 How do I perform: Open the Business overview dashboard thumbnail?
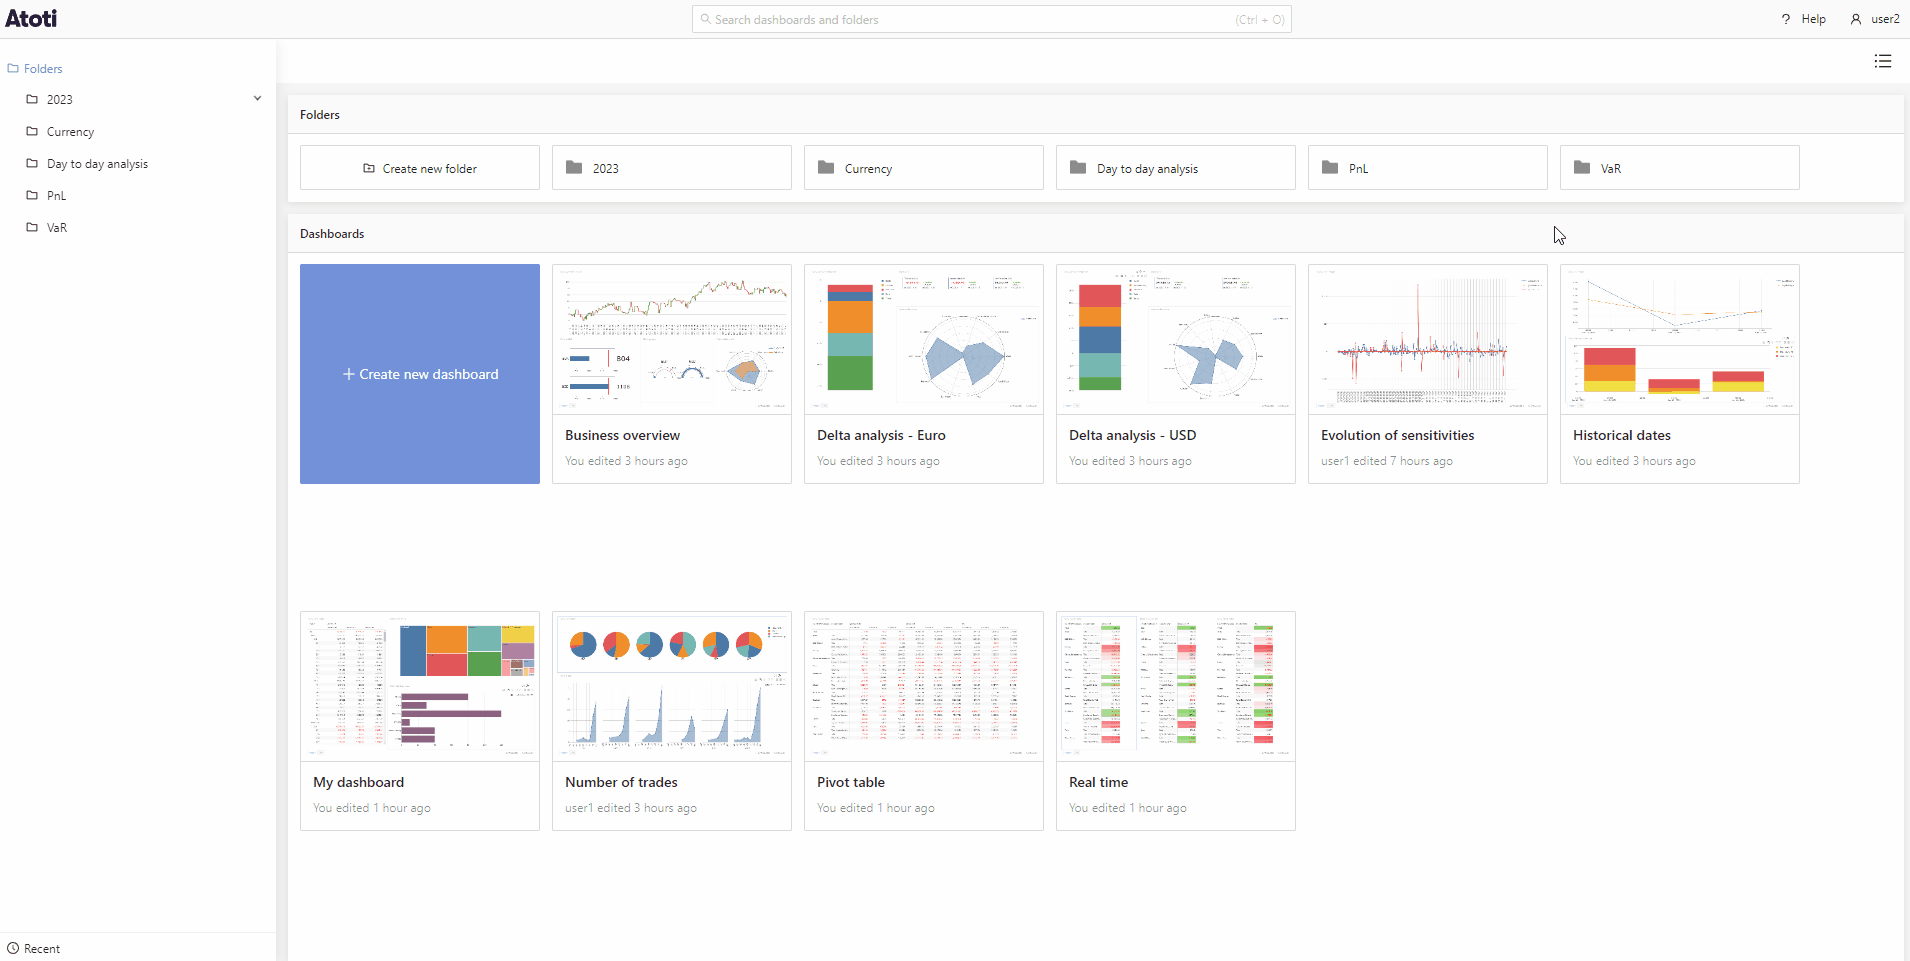point(672,339)
